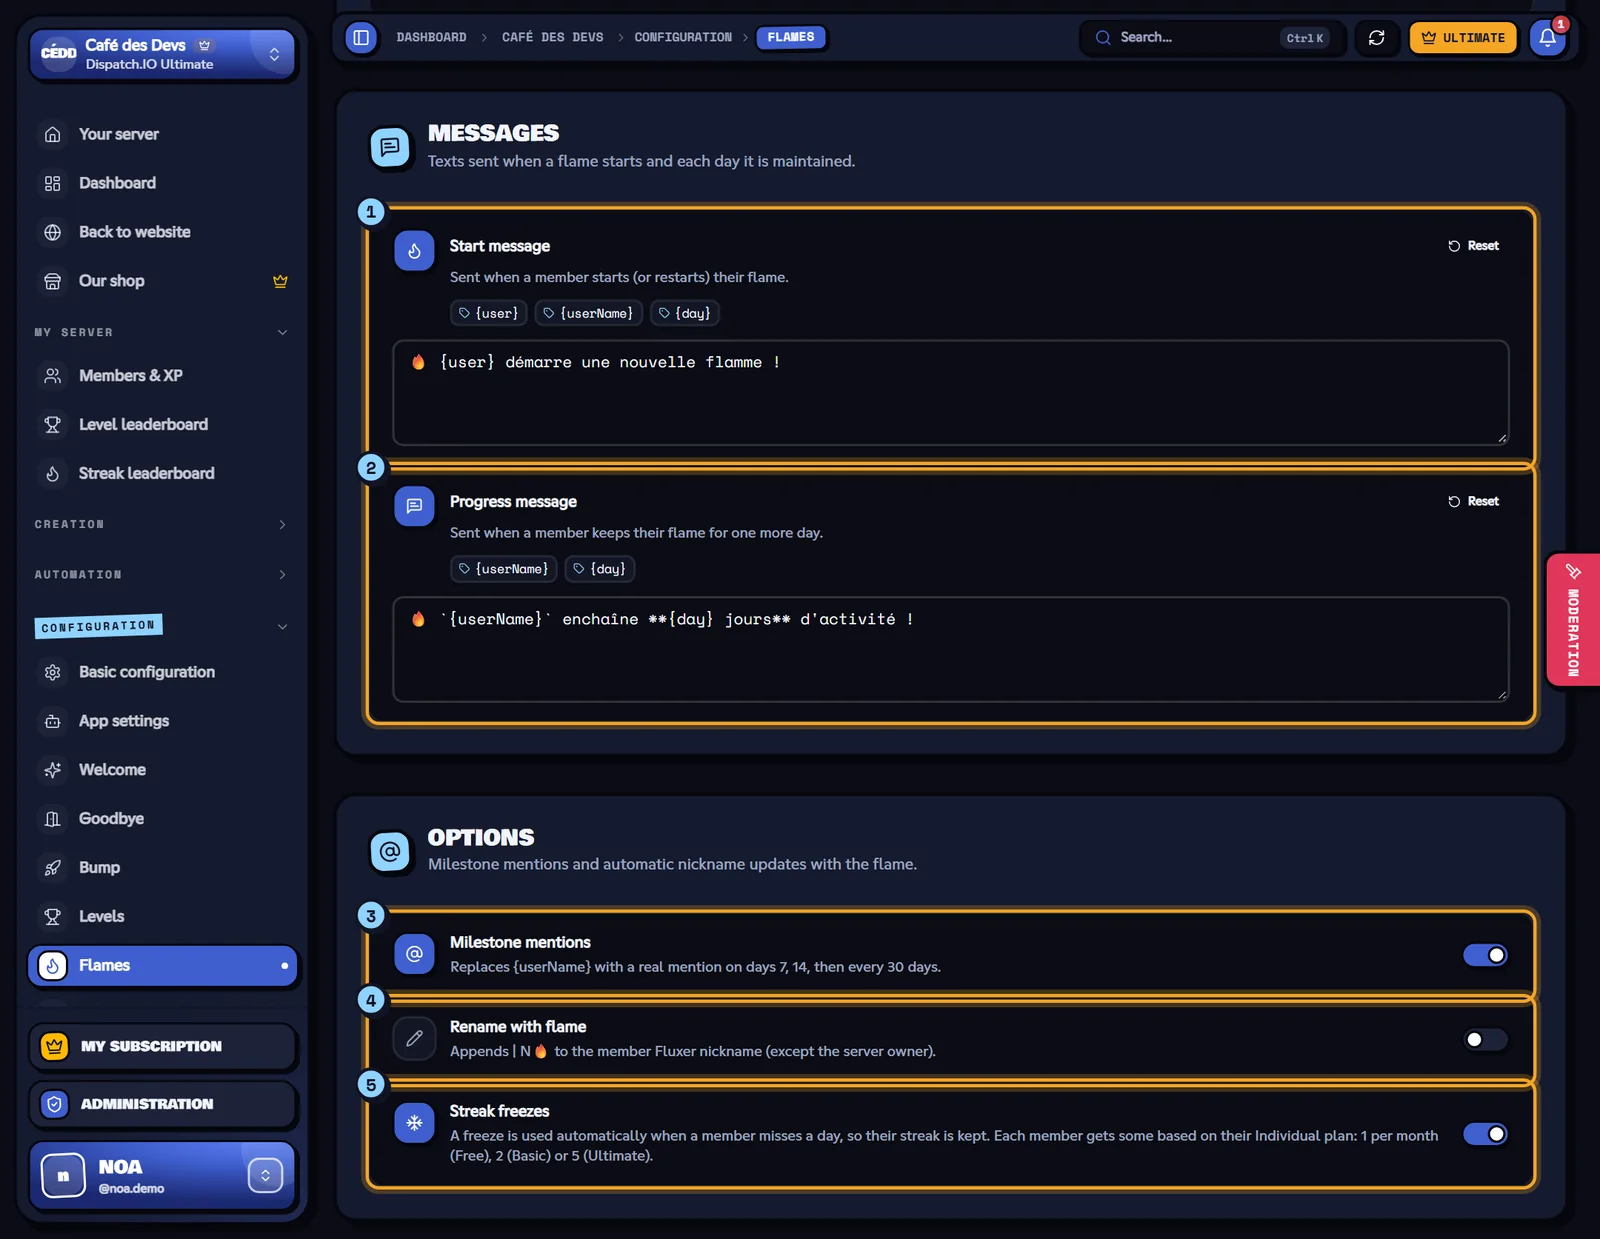The height and width of the screenshot is (1239, 1600).
Task: Click the Welcome sparkle icon
Action: click(53, 770)
